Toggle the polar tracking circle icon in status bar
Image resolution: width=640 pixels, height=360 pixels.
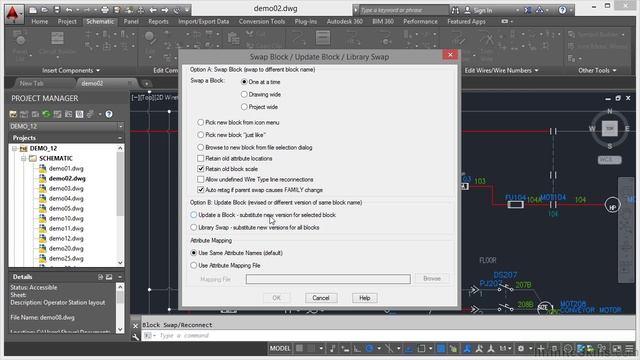click(369, 348)
